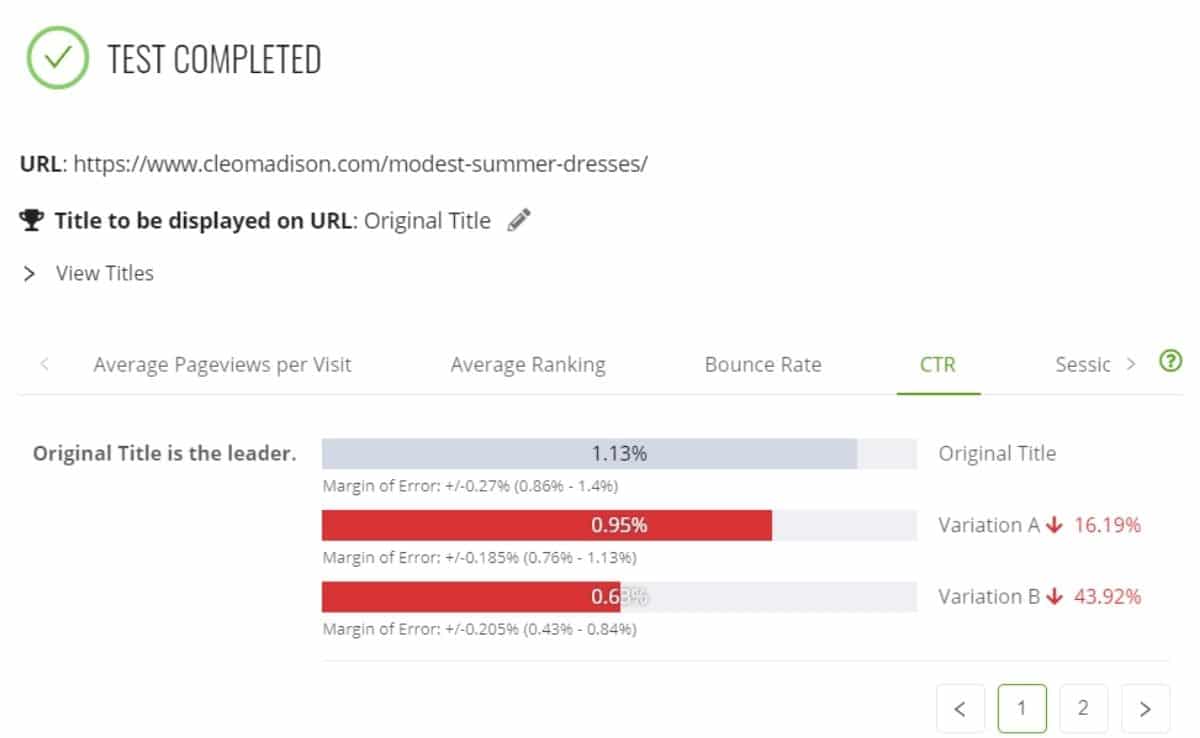This screenshot has height=738, width=1200.
Task: Click the red down arrow beside Variation A
Action: tap(1054, 525)
